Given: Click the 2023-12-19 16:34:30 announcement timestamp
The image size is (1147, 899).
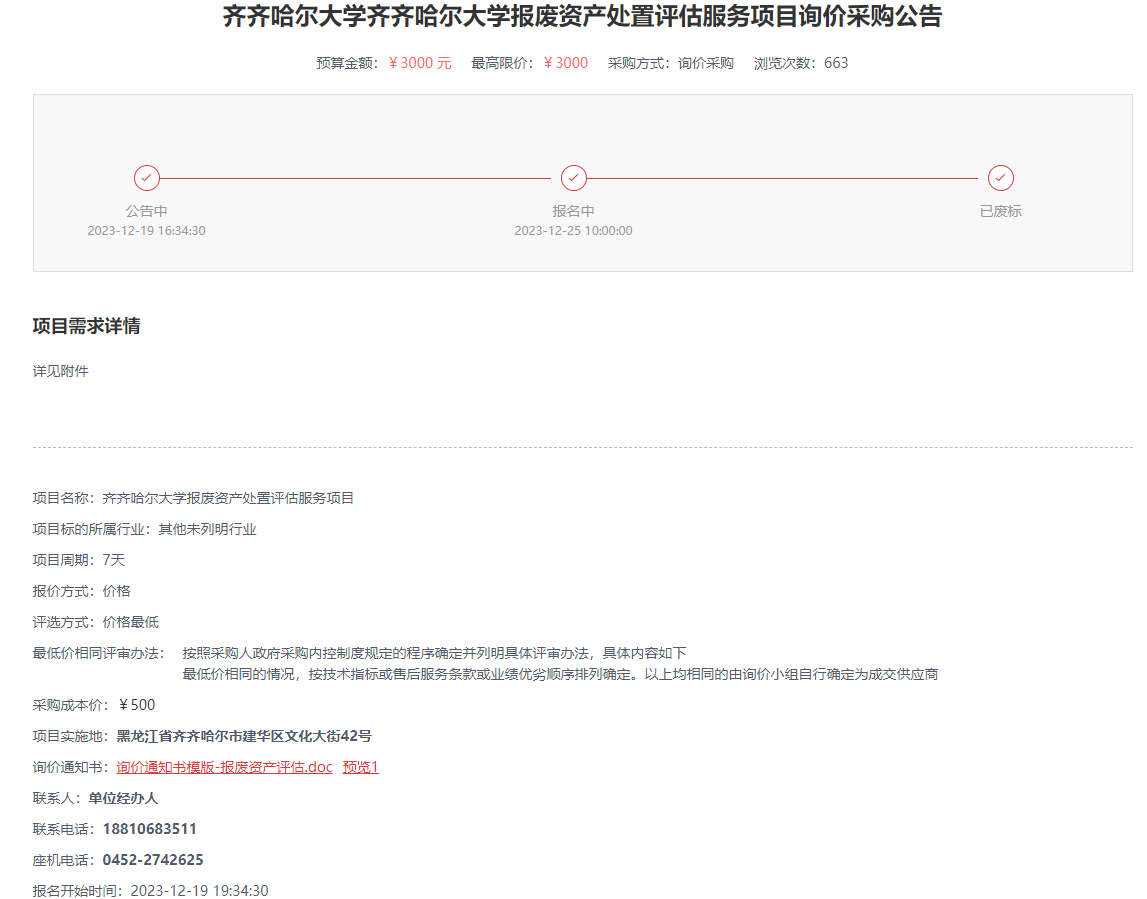Looking at the screenshot, I should 146,231.
